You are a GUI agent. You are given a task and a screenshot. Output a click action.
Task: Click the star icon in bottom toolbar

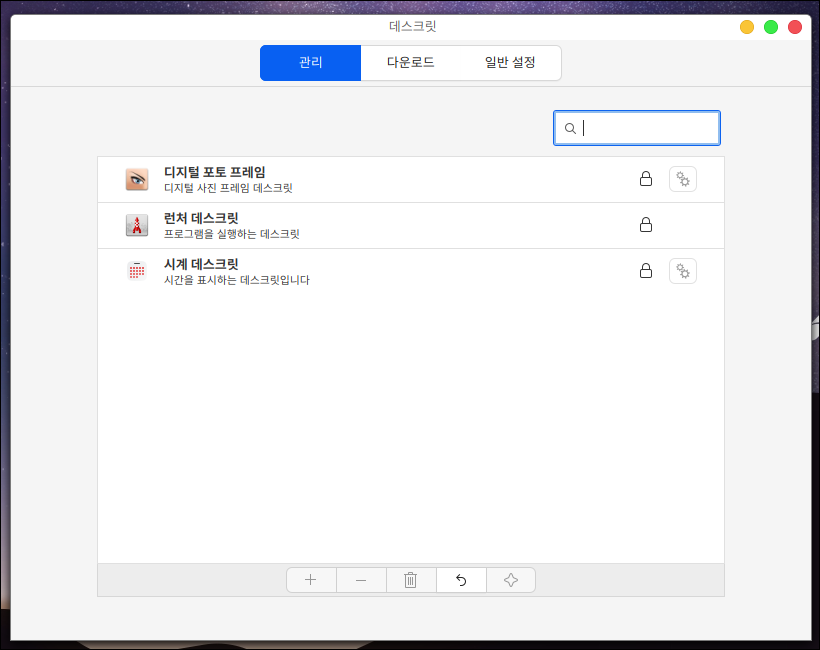511,580
